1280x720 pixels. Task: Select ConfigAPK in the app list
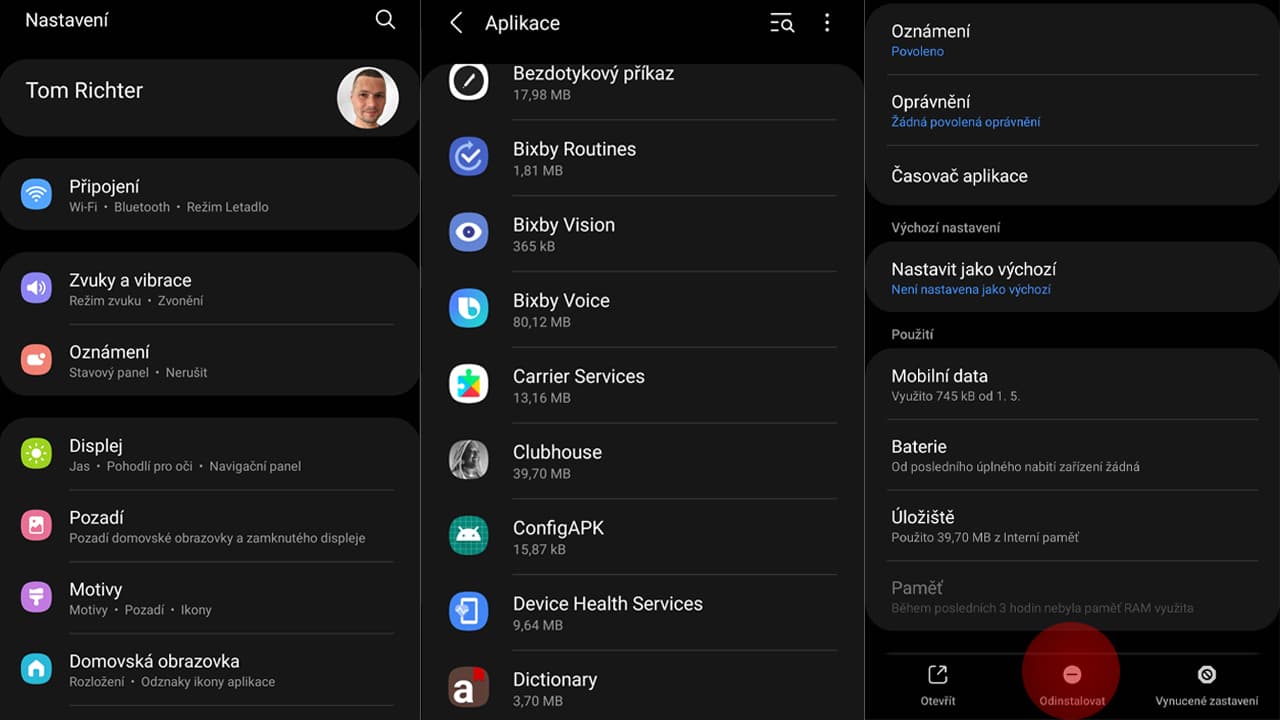click(642, 537)
